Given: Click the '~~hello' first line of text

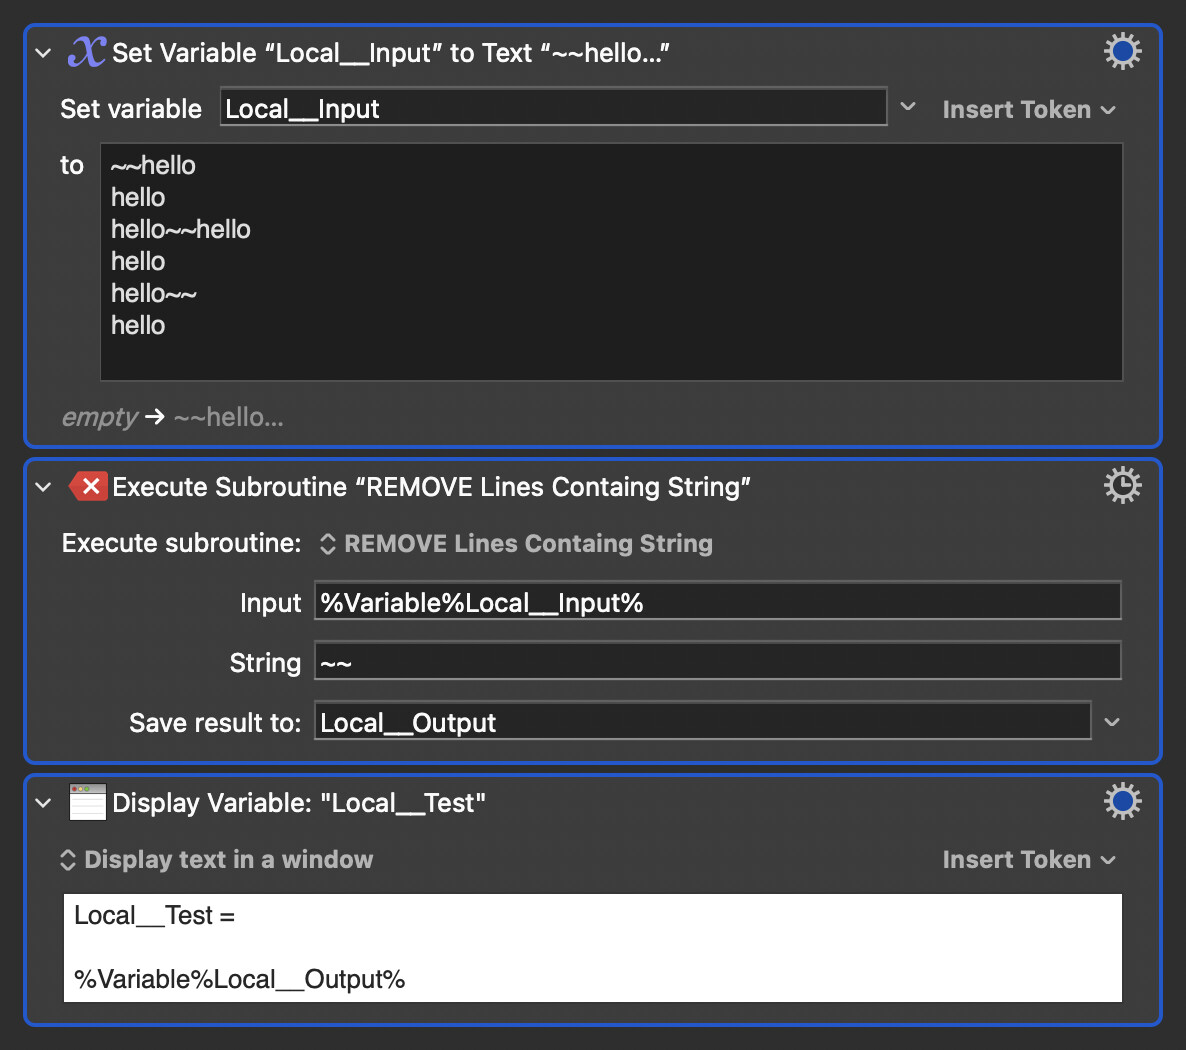Looking at the screenshot, I should [153, 166].
